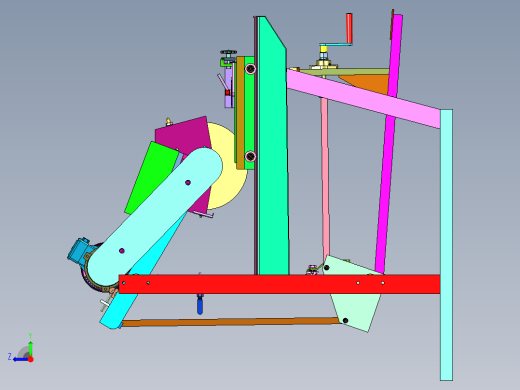520x390 pixels.
Task: Select the upper black pin on the pale bracket
Action: click(x=327, y=267)
